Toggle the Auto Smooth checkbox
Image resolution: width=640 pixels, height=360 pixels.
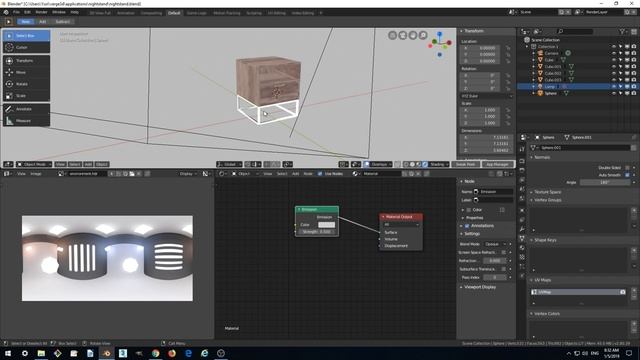click(x=627, y=175)
